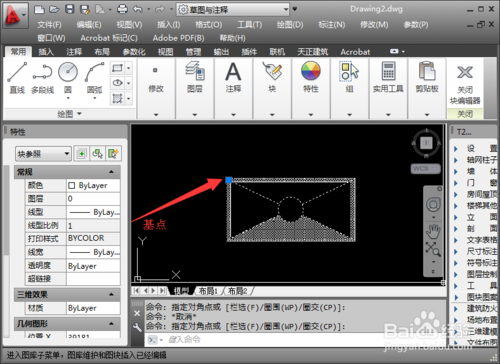
Task: Expand the 修改 panel arrow
Action: coord(156,114)
